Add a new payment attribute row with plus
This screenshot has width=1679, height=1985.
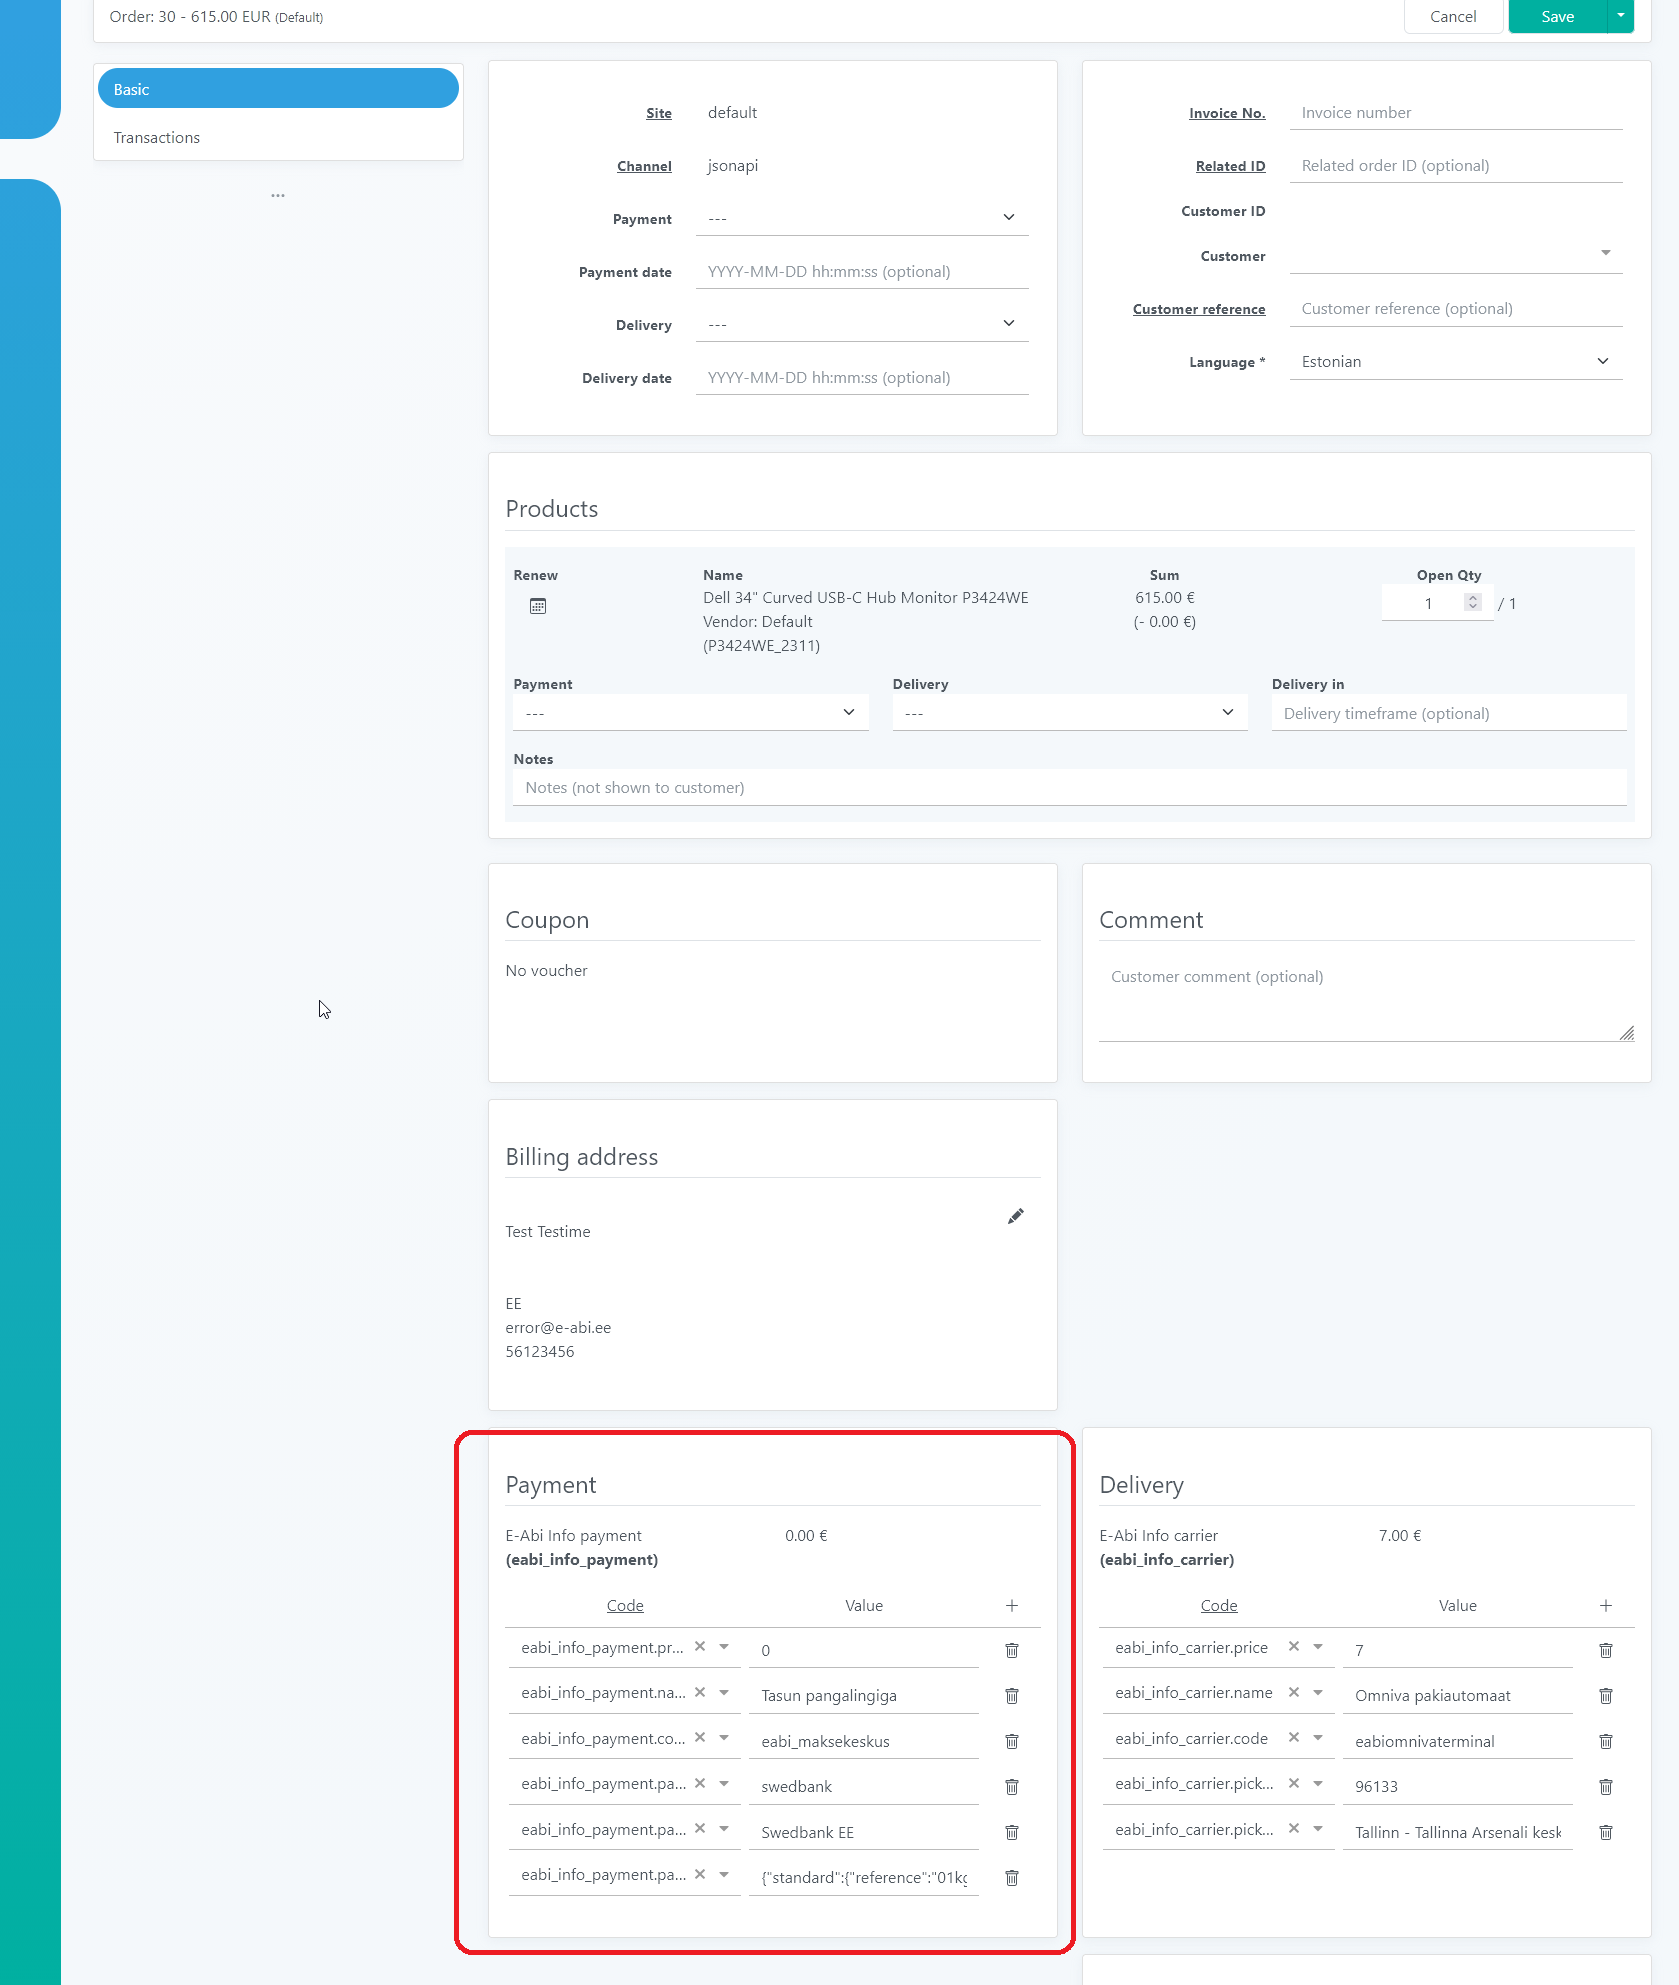pos(1011,1605)
